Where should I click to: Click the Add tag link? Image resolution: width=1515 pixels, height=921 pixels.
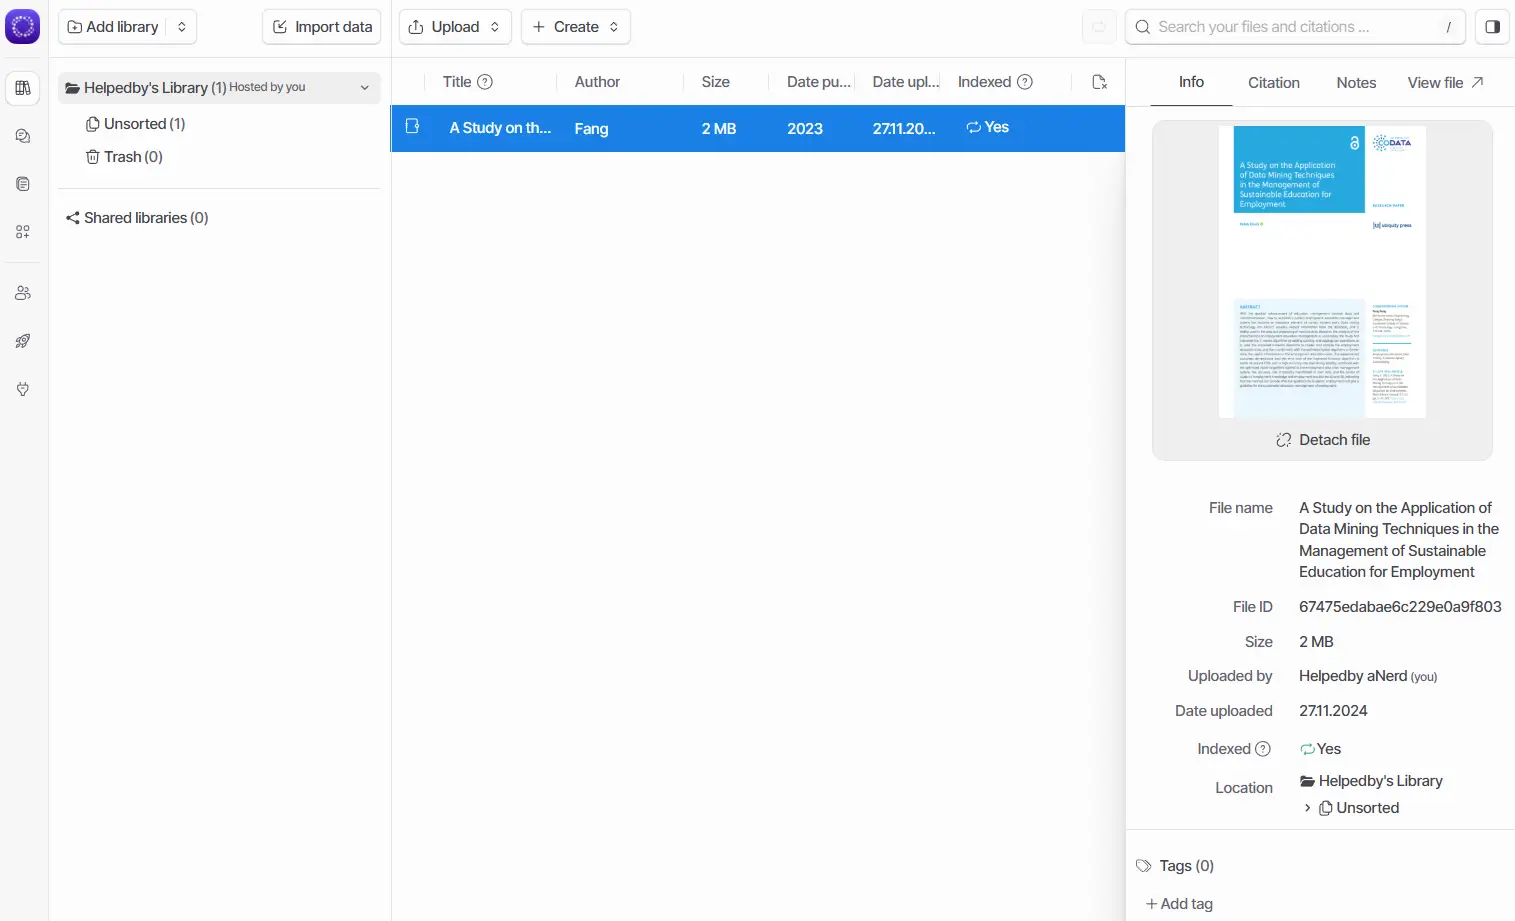click(1179, 904)
